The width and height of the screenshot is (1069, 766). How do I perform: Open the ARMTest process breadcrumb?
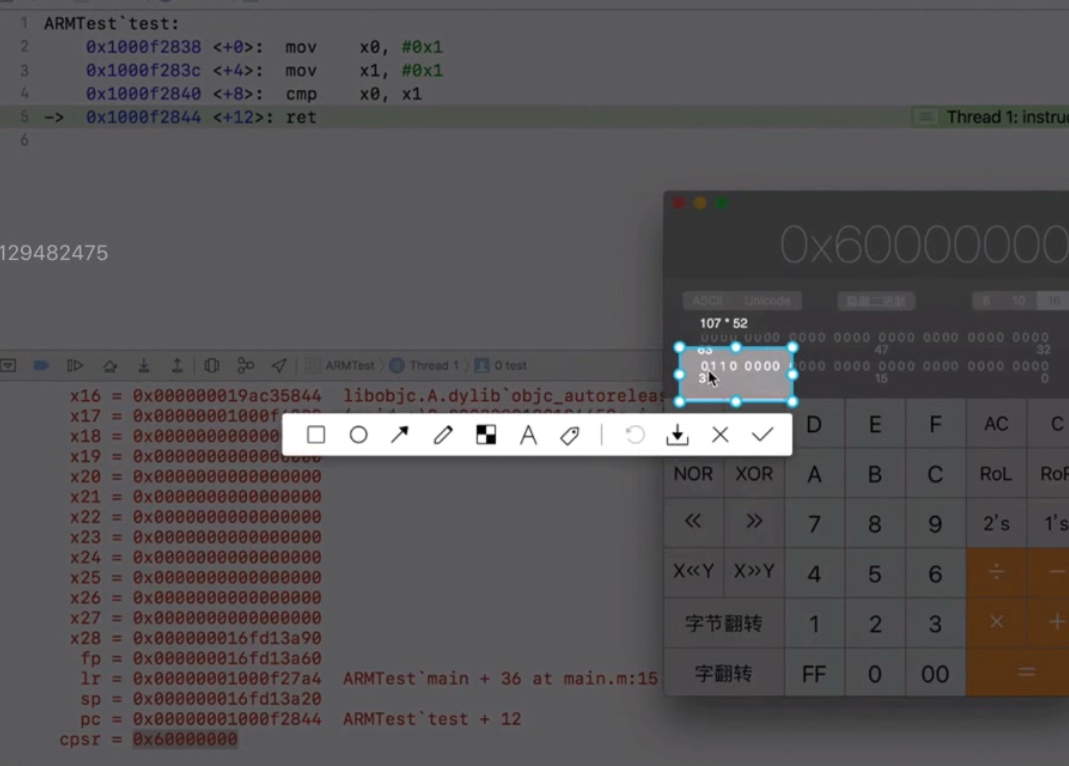coord(341,365)
